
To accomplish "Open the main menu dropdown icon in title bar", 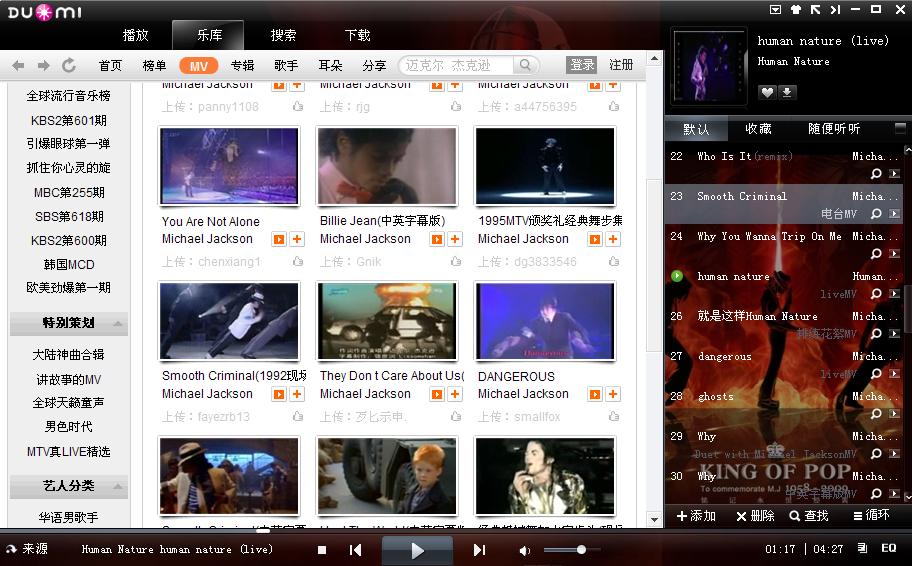I will (775, 9).
